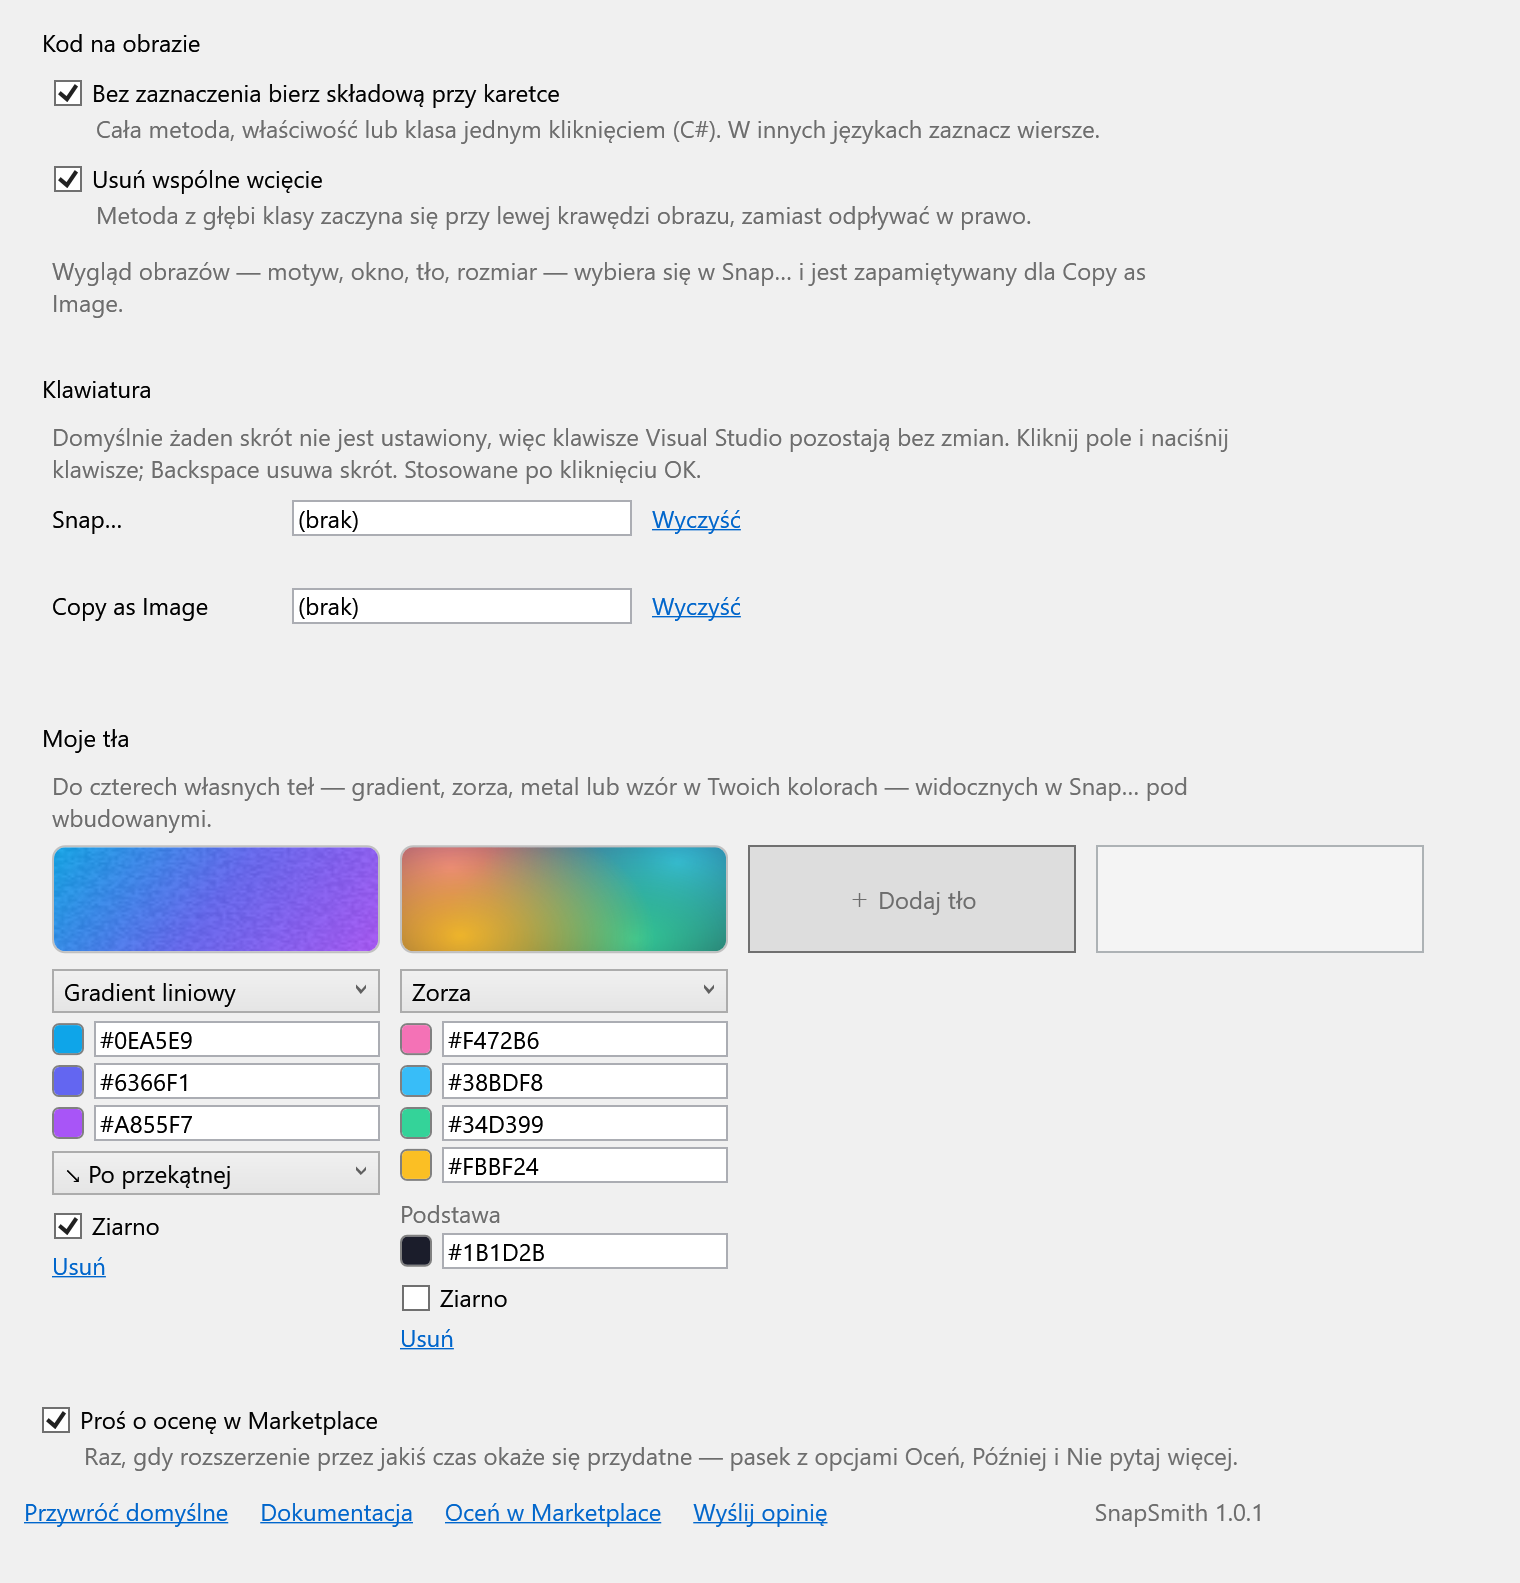Click the 'Klawiatura' section heading

97,390
